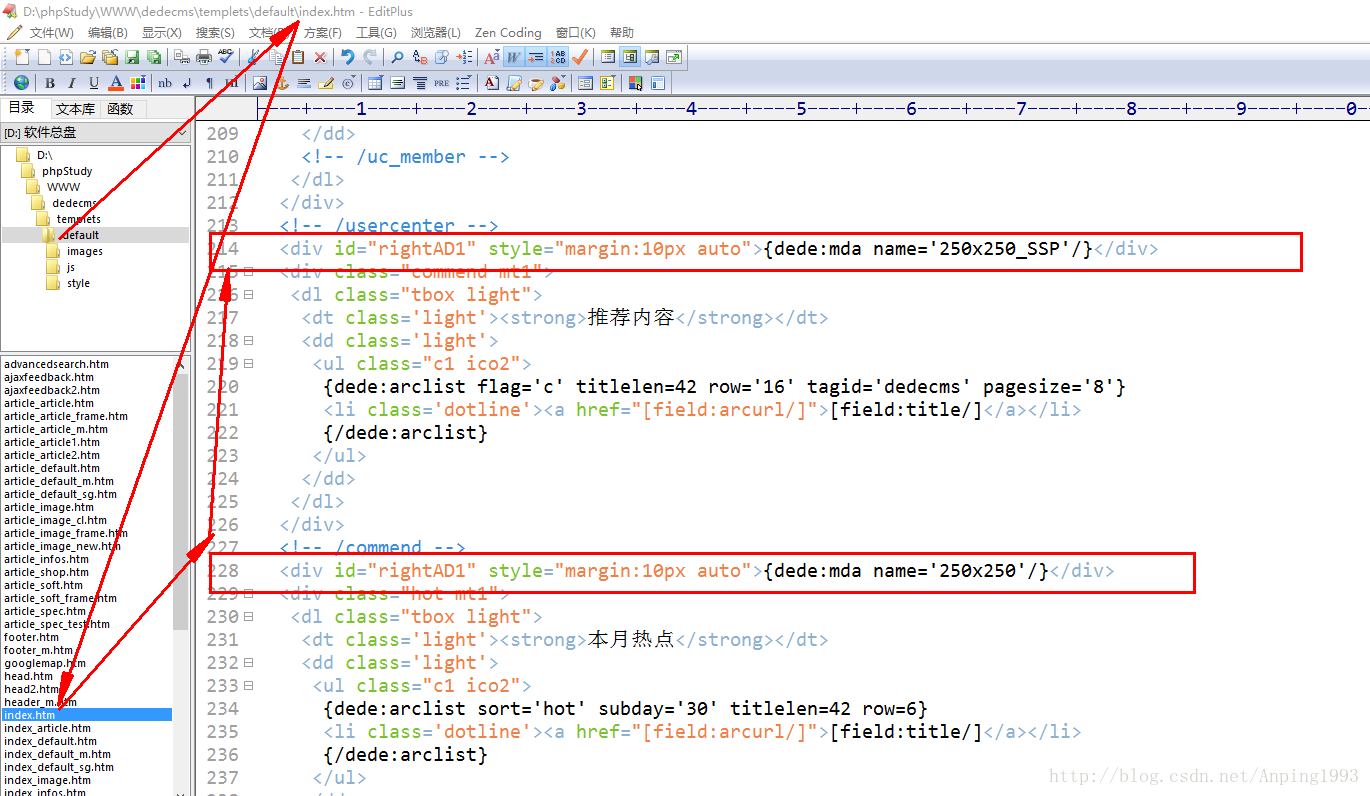Click the Redo arrow icon
This screenshot has height=796, width=1370.
pos(370,57)
